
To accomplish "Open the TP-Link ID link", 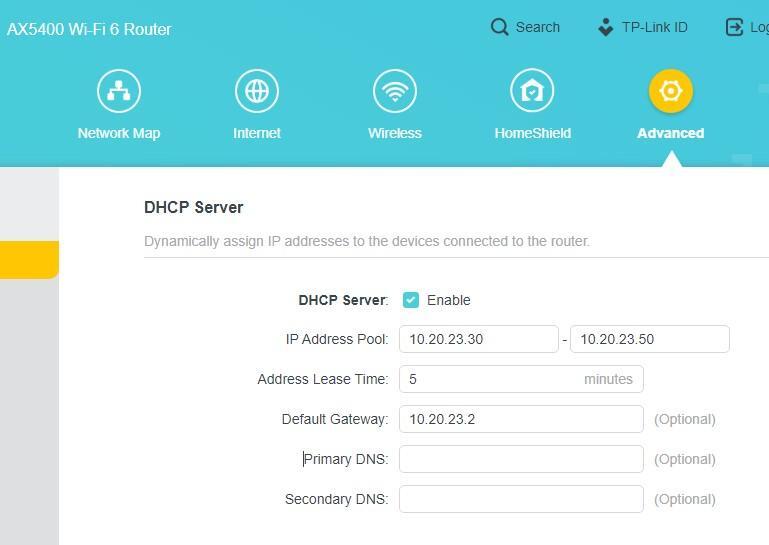I will [655, 27].
